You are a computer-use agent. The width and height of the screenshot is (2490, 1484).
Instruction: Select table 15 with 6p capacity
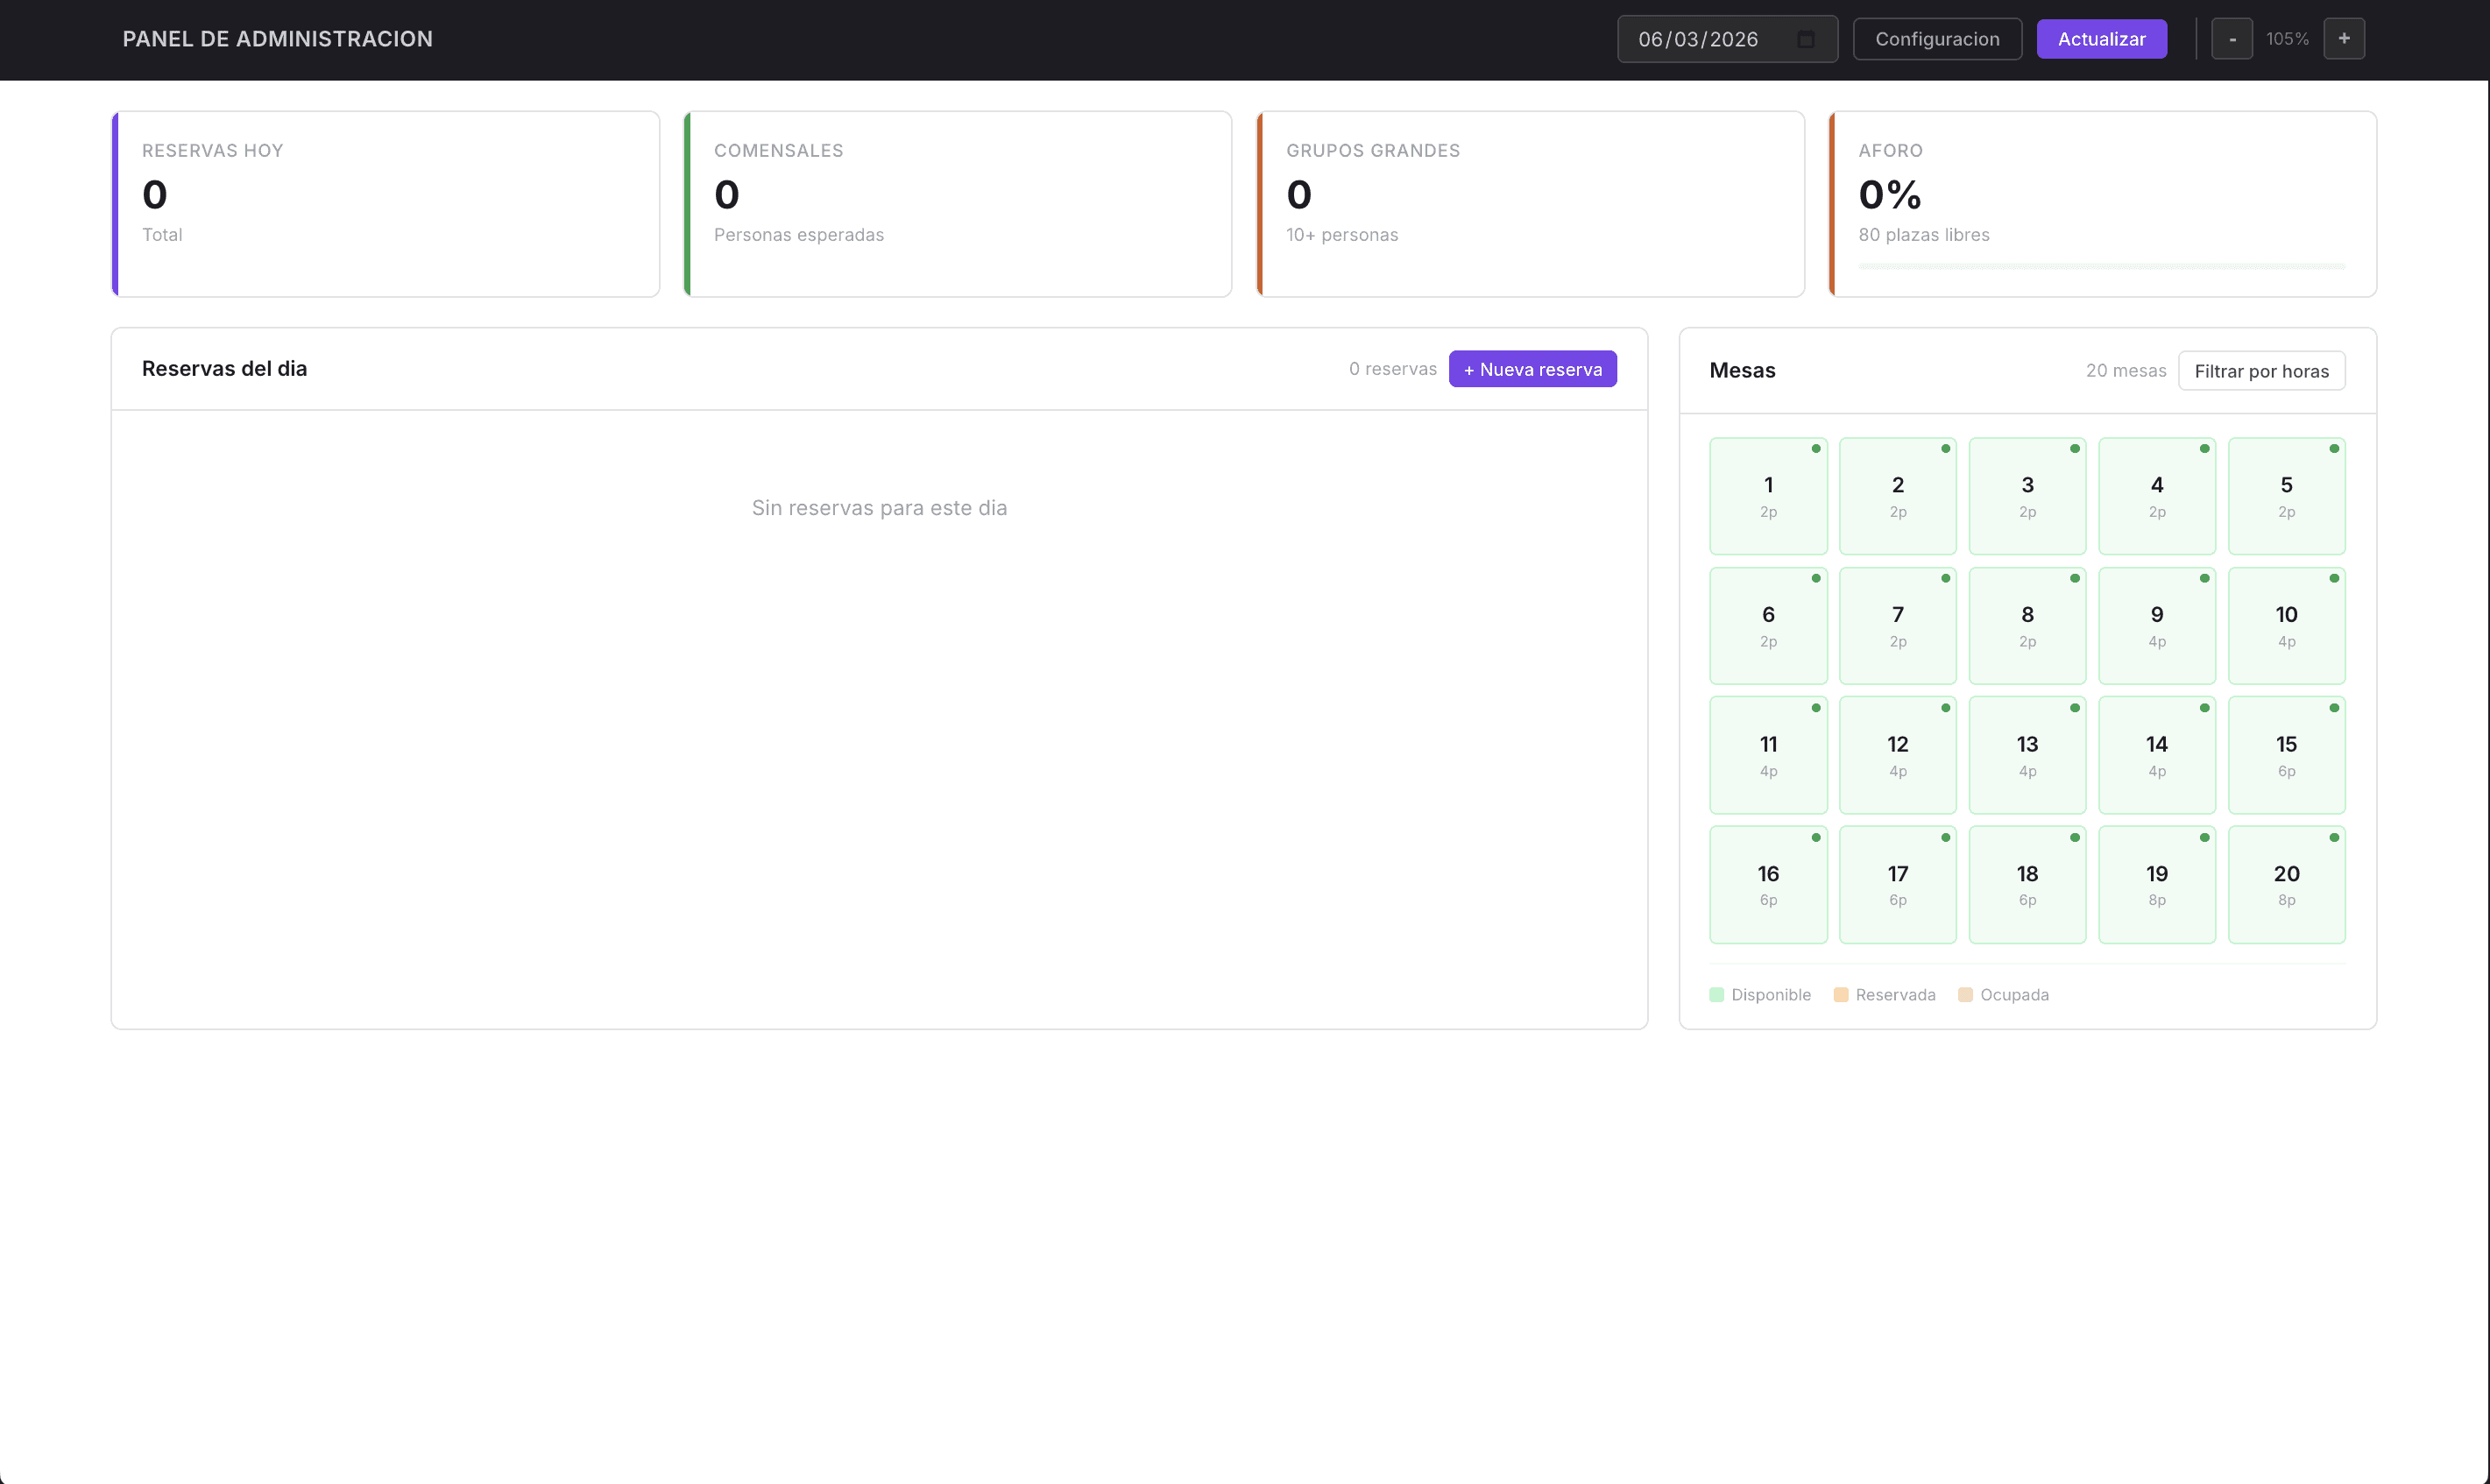2286,755
